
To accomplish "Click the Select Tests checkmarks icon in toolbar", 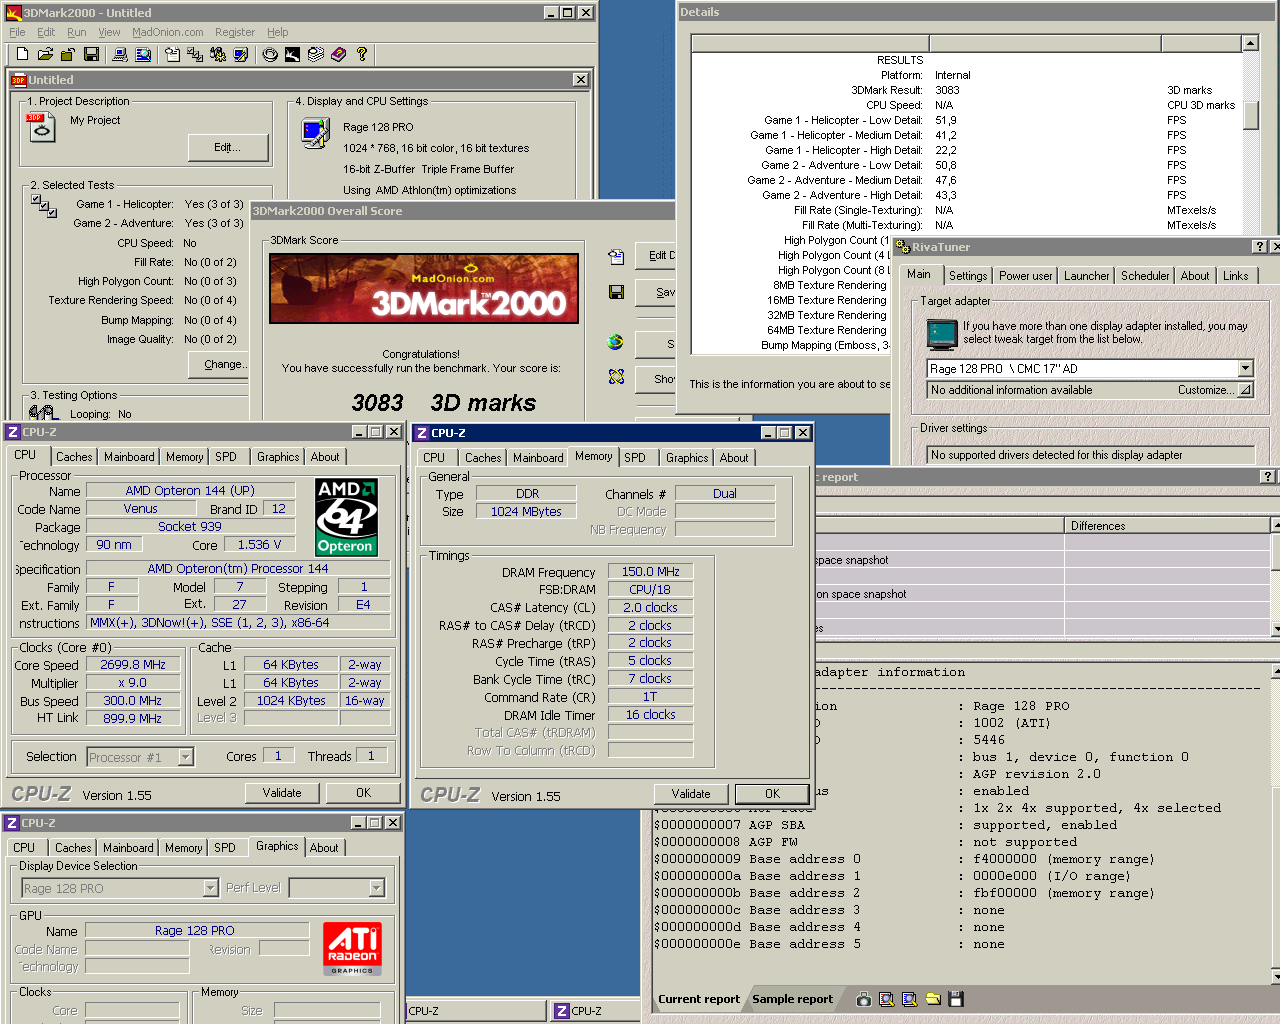I will tap(195, 54).
